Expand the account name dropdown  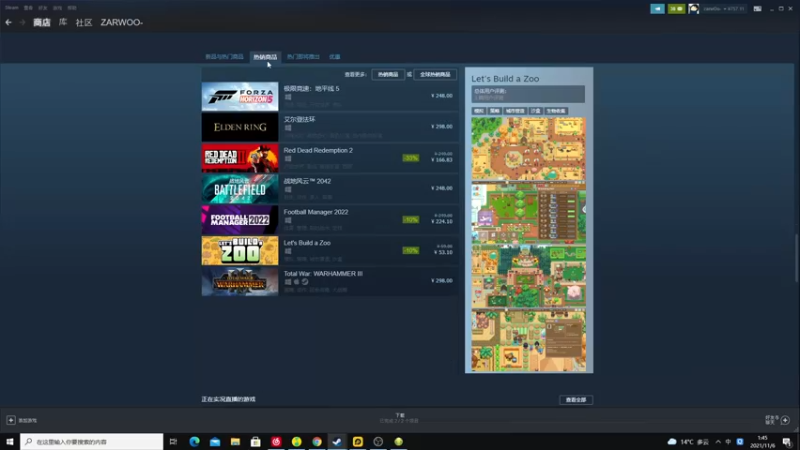point(723,9)
